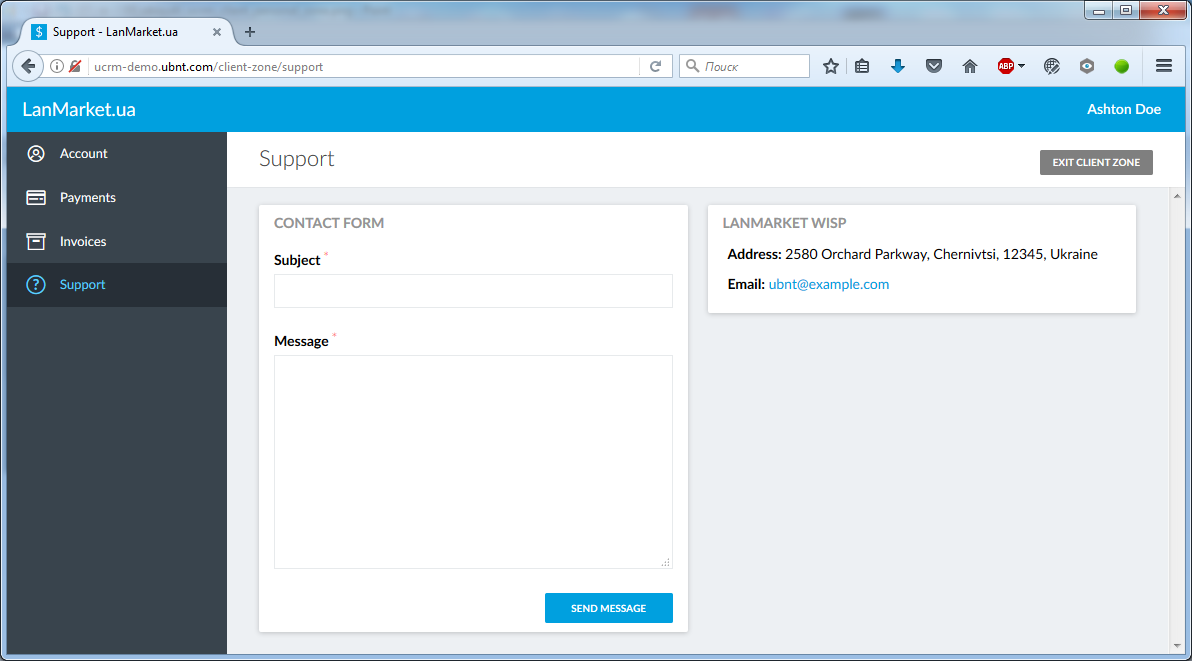Expand the Adblock Plus dropdown arrow
Image resolution: width=1192 pixels, height=661 pixels.
(x=1021, y=67)
